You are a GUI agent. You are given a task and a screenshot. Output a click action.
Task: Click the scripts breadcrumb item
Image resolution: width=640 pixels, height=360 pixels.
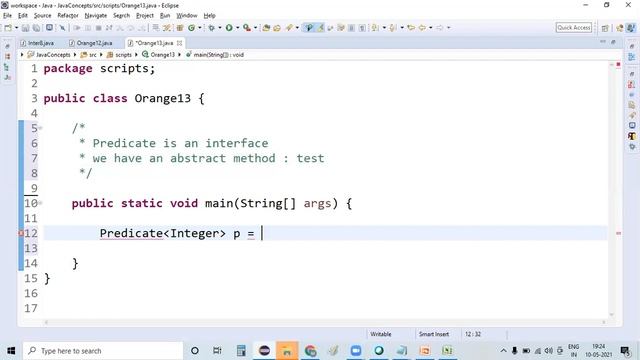point(119,54)
